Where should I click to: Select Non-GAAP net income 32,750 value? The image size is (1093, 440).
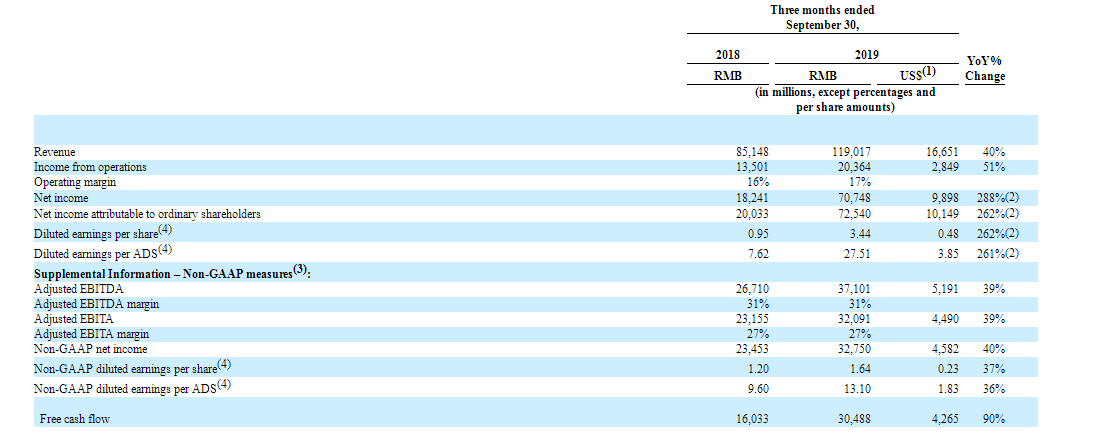855,349
